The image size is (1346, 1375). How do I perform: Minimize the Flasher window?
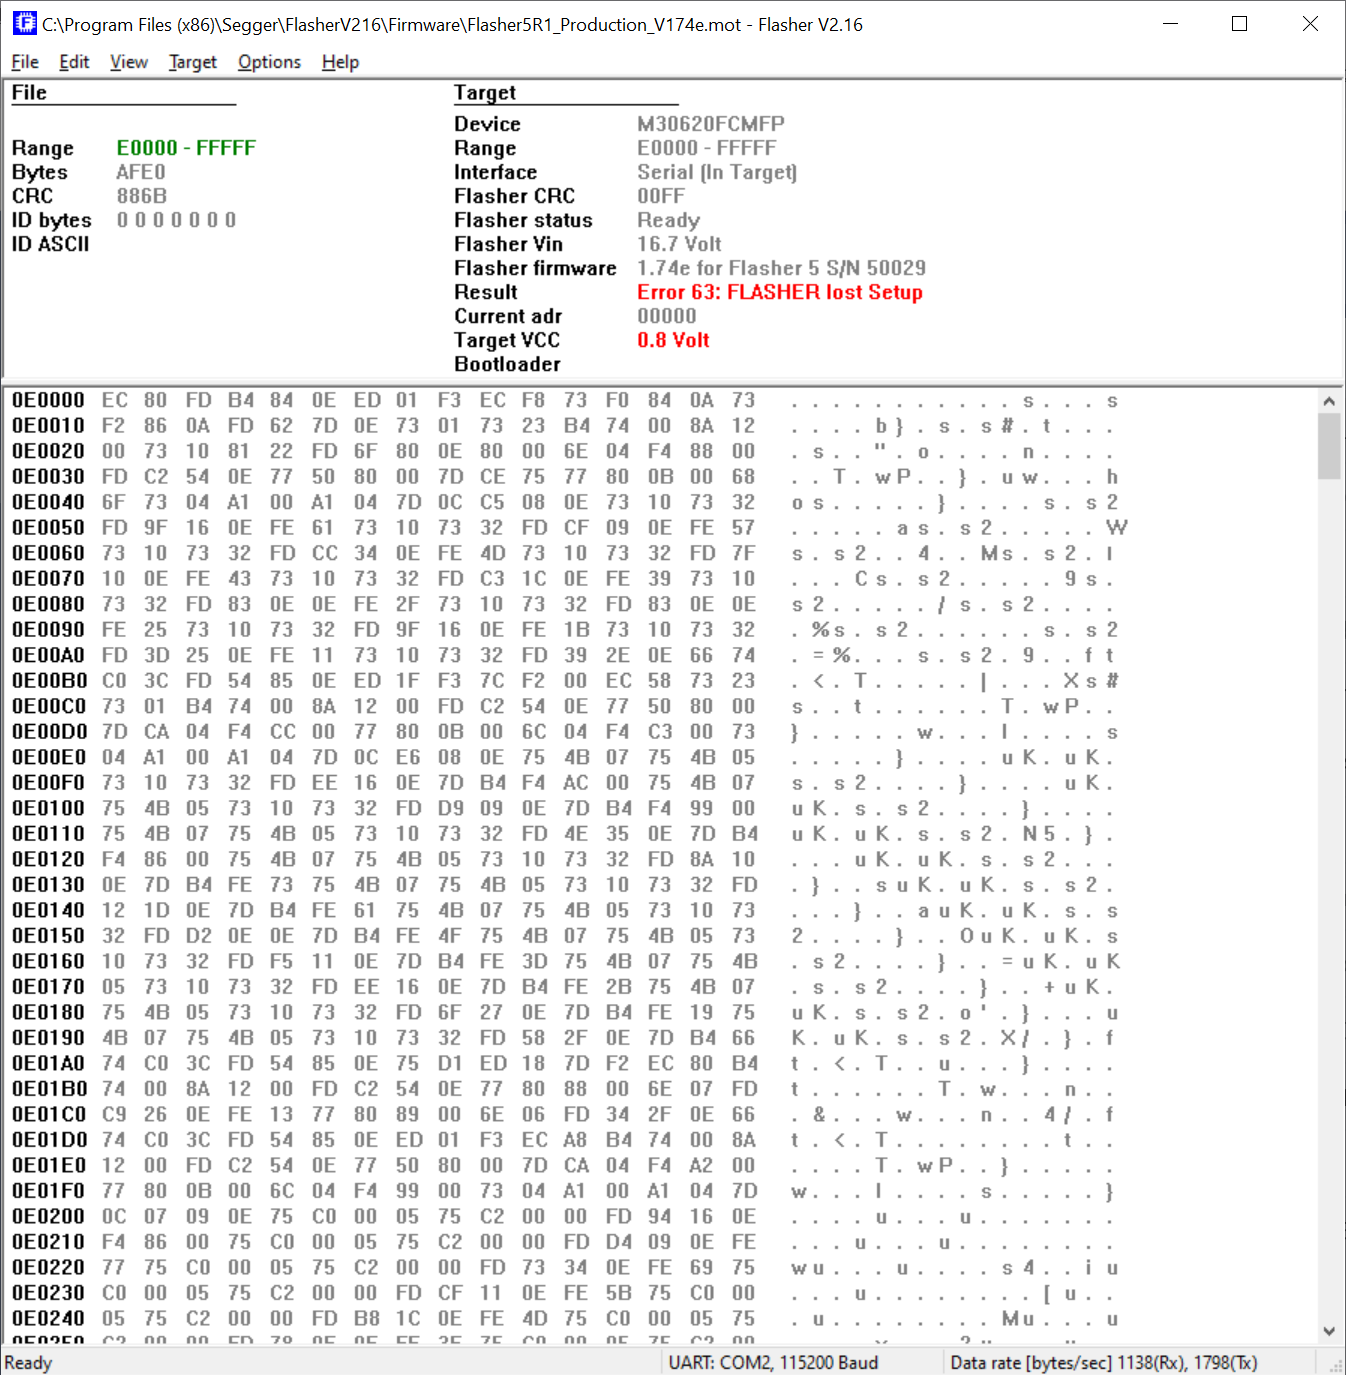click(x=1170, y=24)
